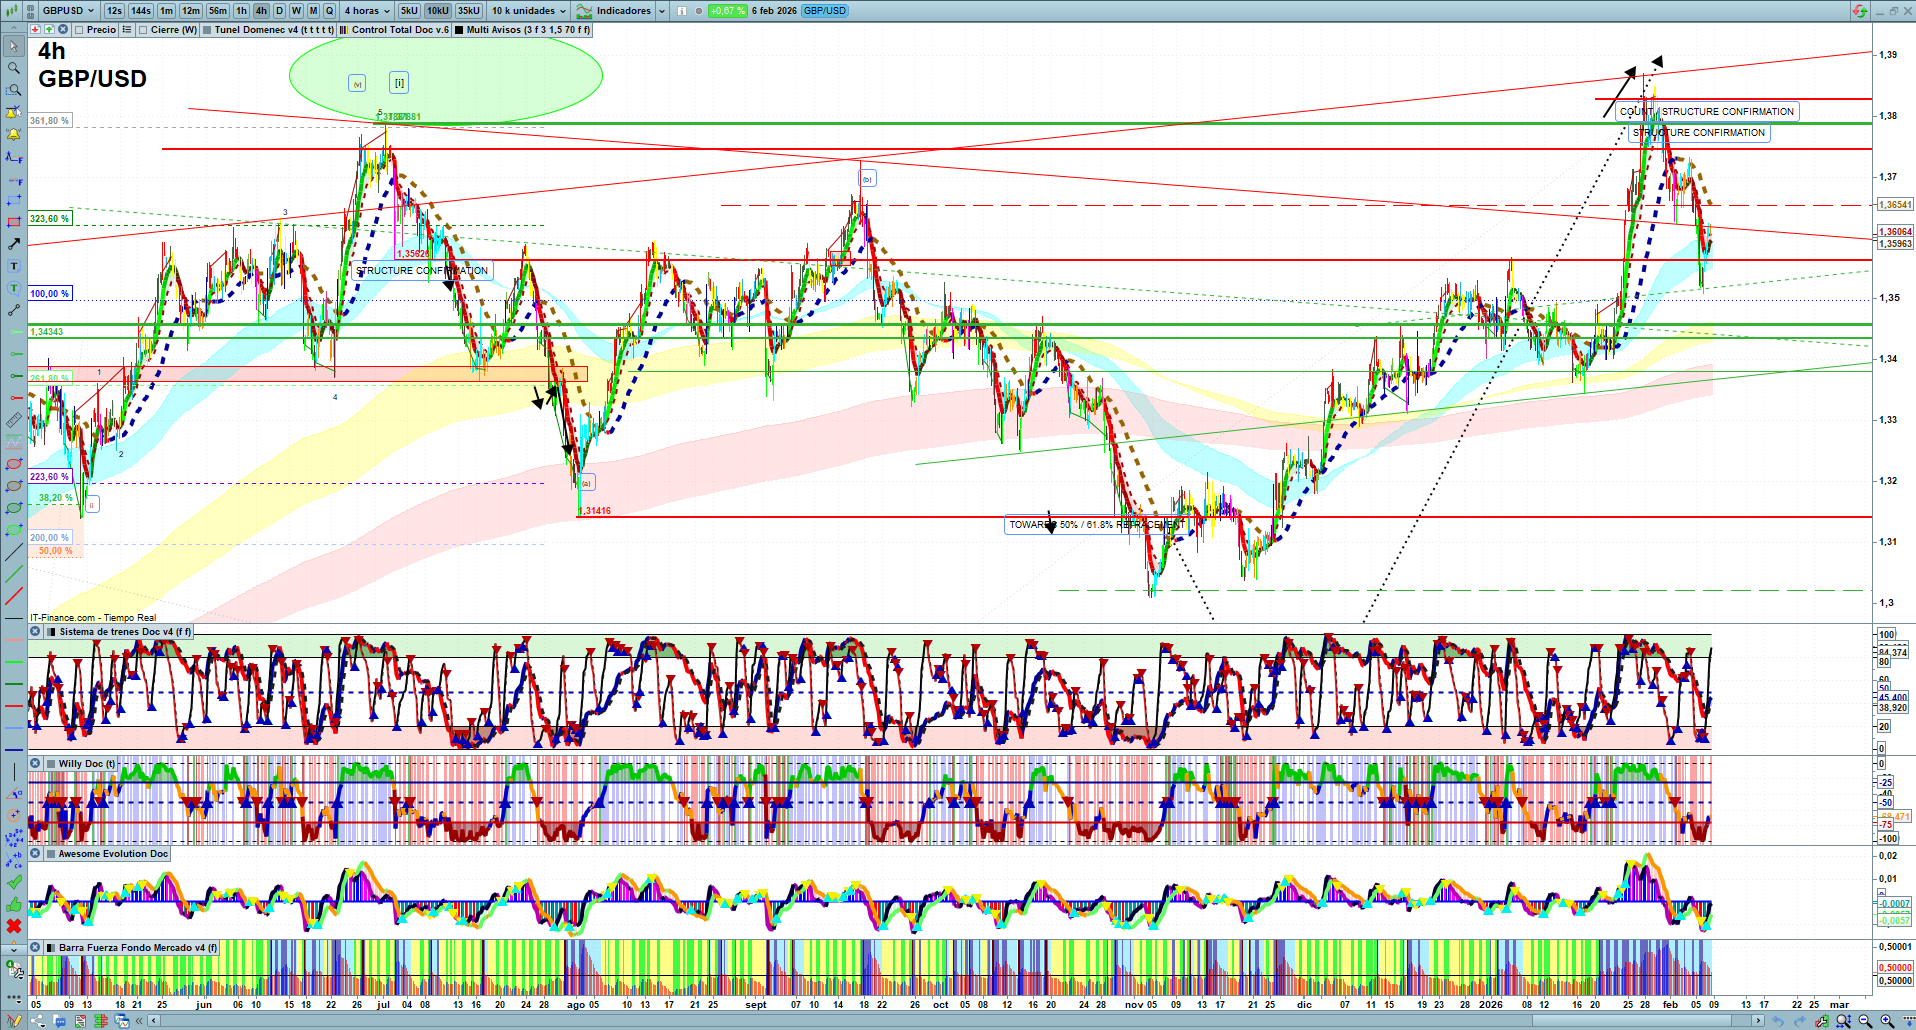1916x1030 pixels.
Task: Toggle the Precio checkbox
Action: [79, 30]
